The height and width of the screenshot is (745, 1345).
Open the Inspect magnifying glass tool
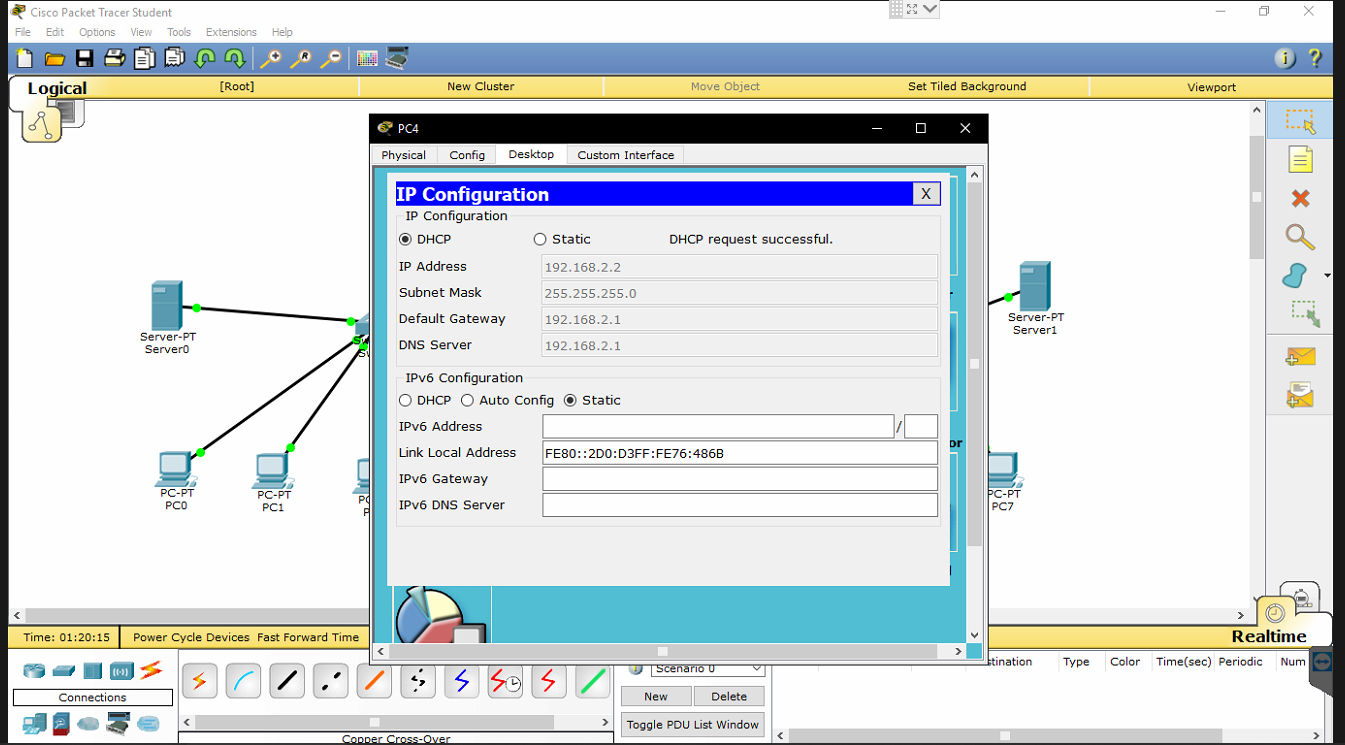(x=1299, y=238)
